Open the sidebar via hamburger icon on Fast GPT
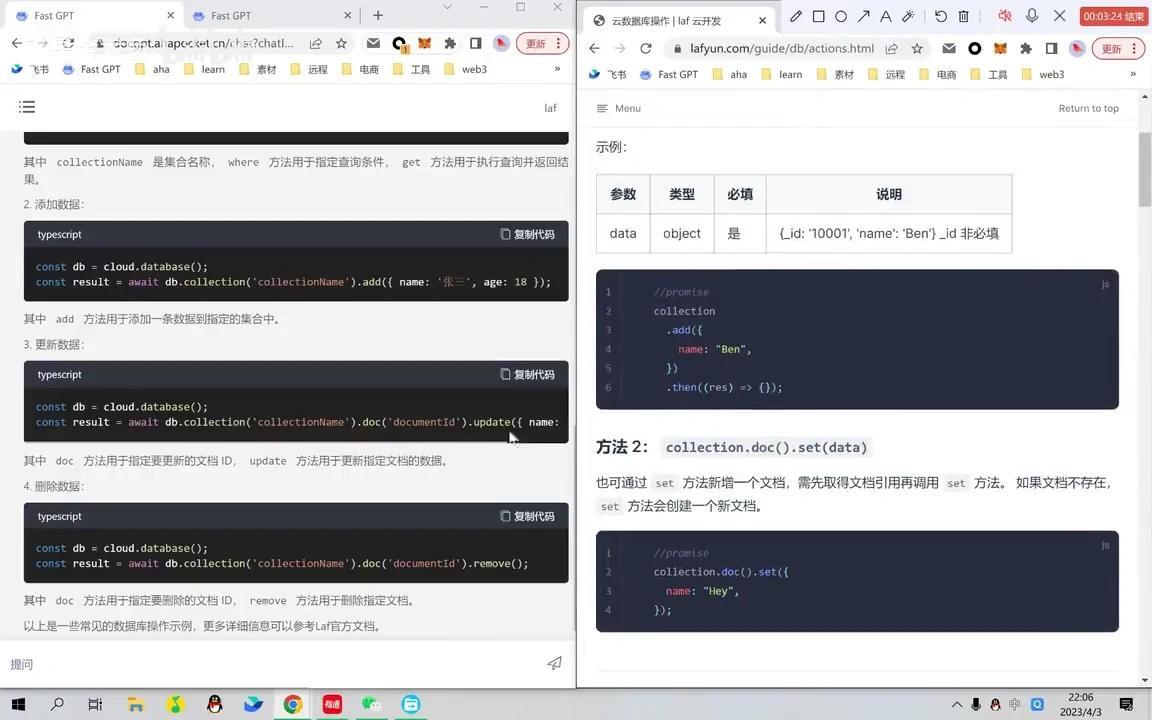This screenshot has width=1152, height=720. (x=27, y=106)
